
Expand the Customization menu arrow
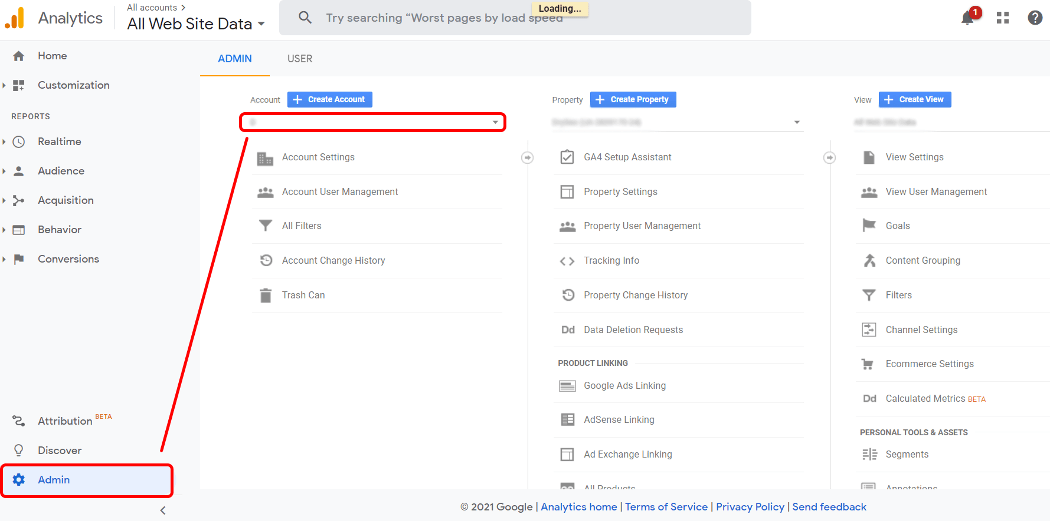point(4,85)
